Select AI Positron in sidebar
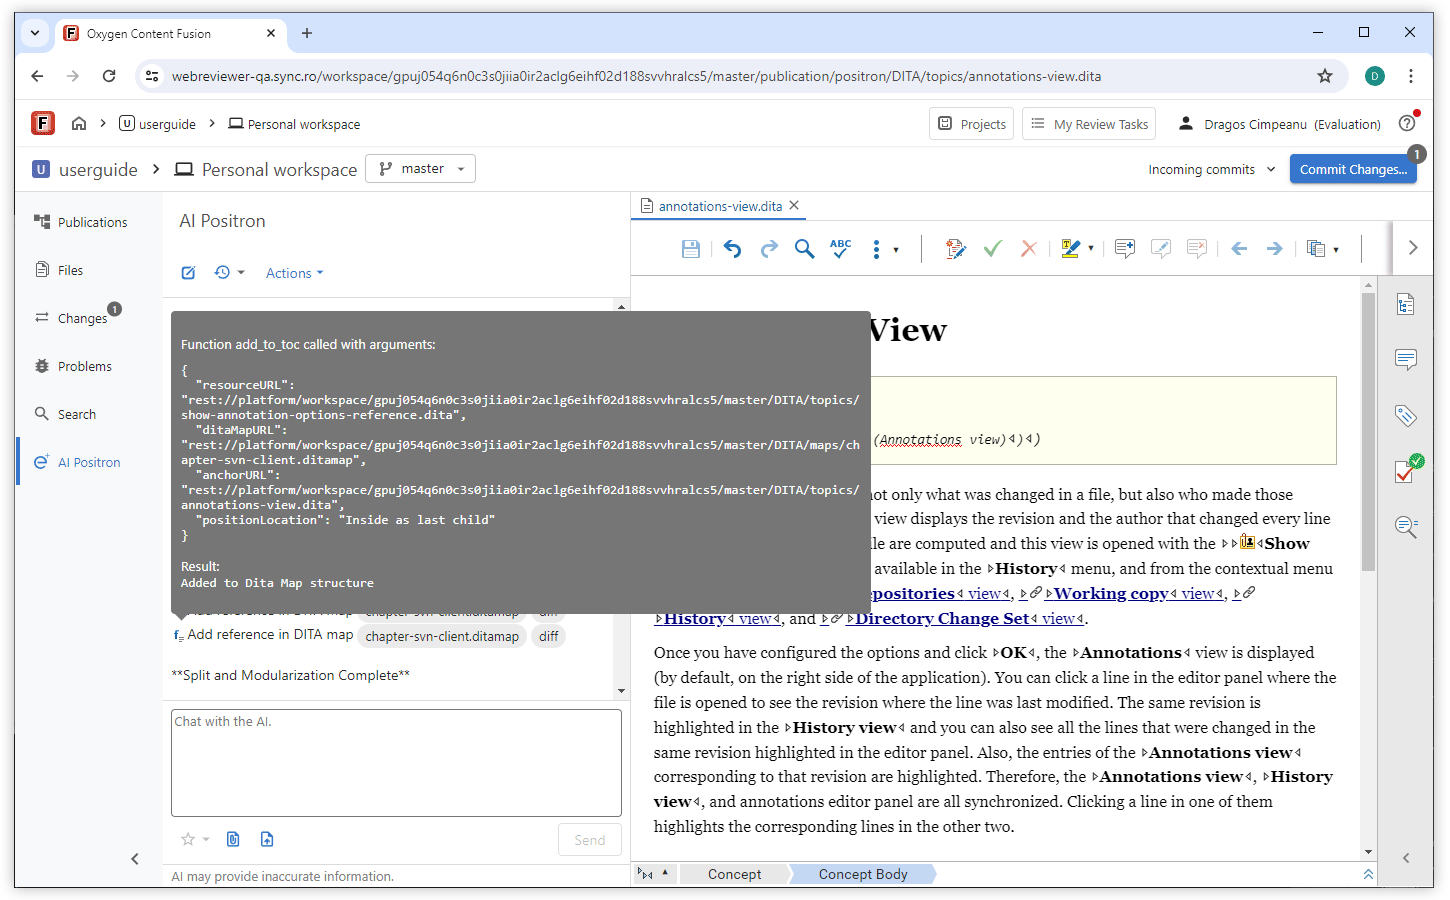The width and height of the screenshot is (1450, 900). (x=77, y=462)
